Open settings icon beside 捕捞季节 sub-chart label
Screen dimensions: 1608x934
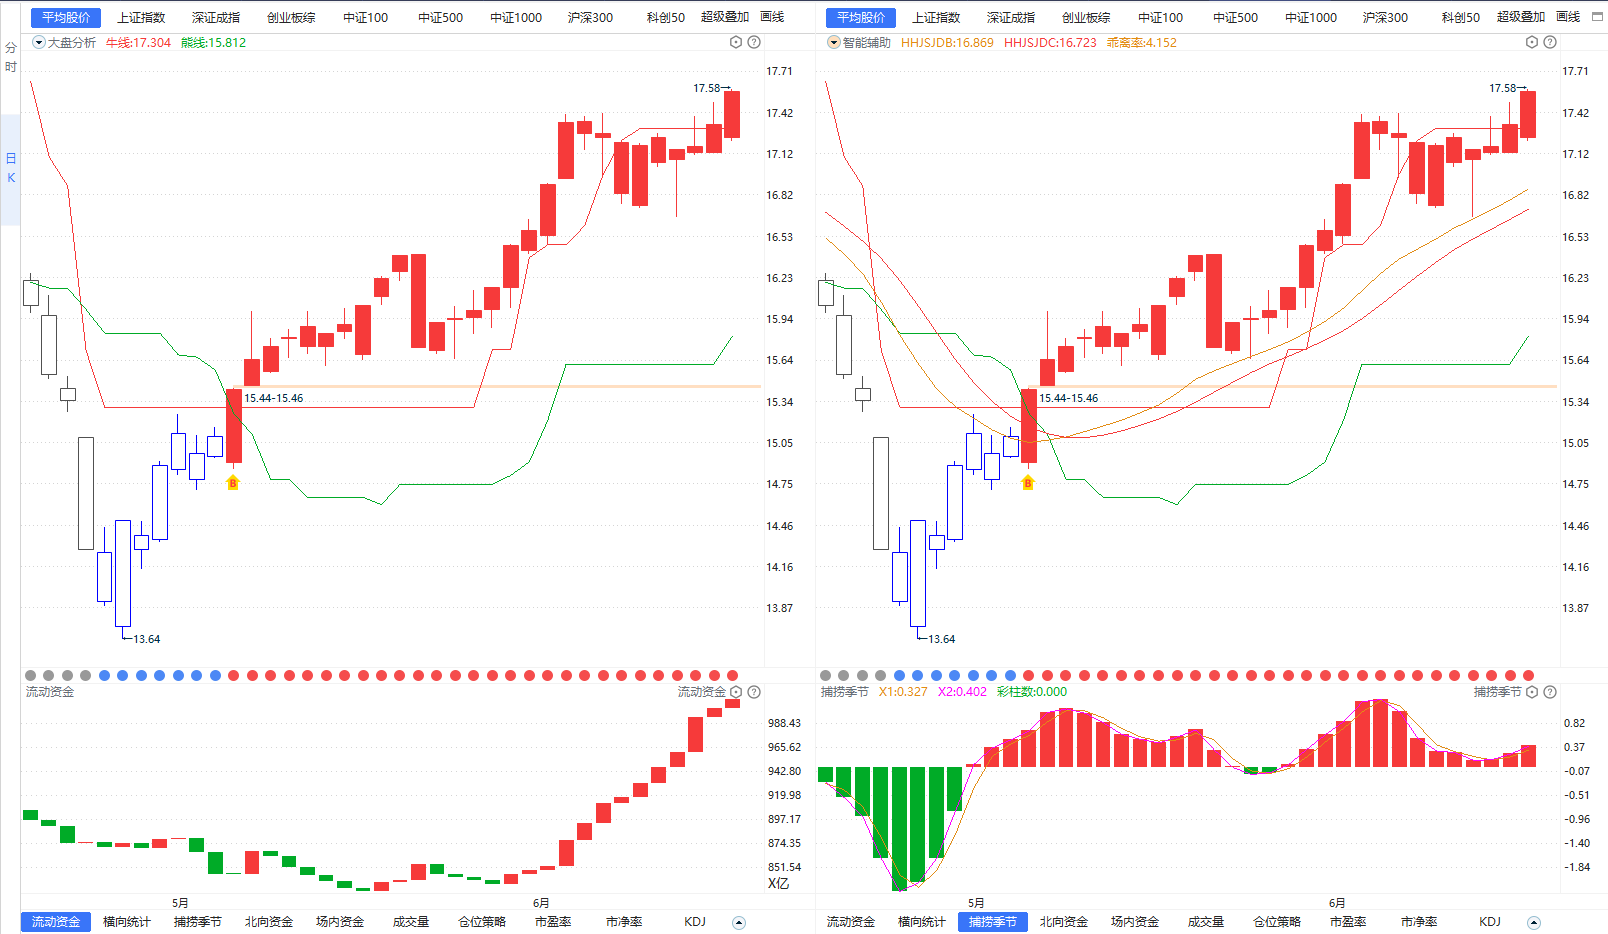[1532, 692]
